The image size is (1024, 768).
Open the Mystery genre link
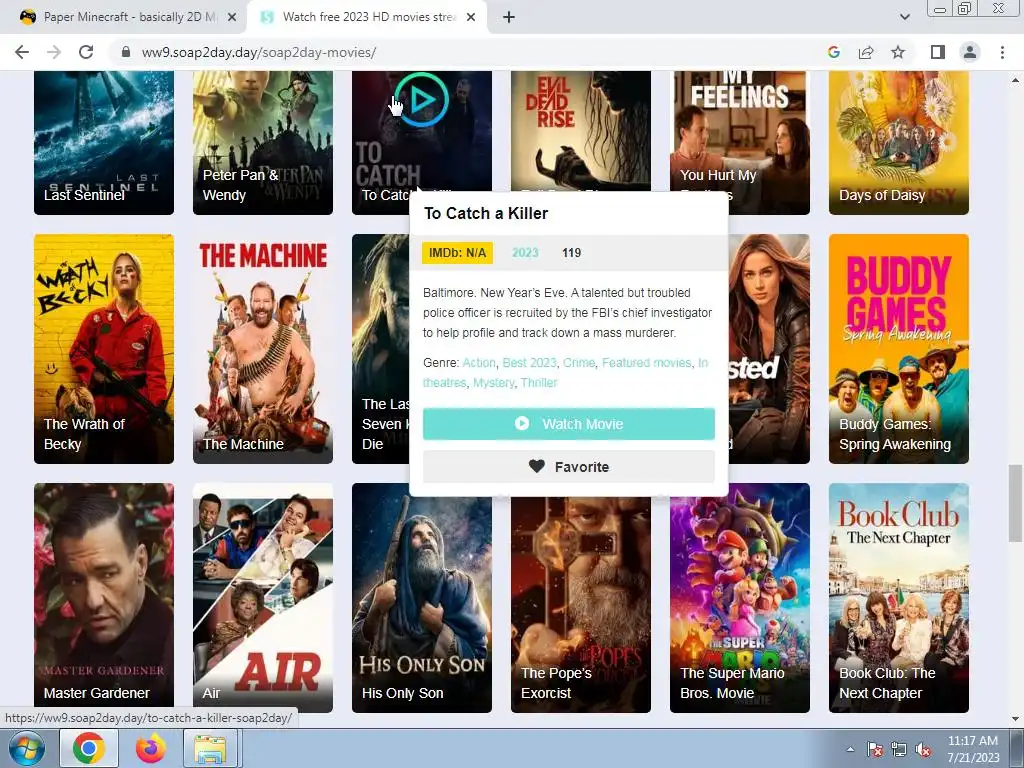(493, 383)
